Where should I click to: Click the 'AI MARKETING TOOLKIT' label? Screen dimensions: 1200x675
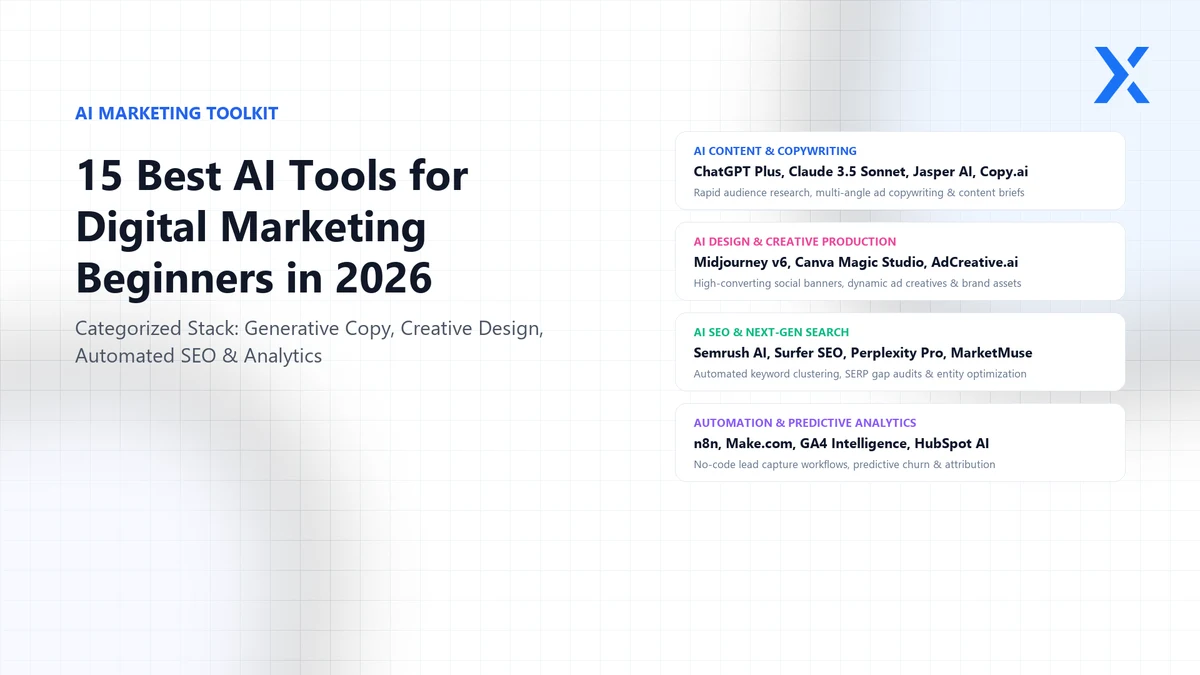coord(177,113)
